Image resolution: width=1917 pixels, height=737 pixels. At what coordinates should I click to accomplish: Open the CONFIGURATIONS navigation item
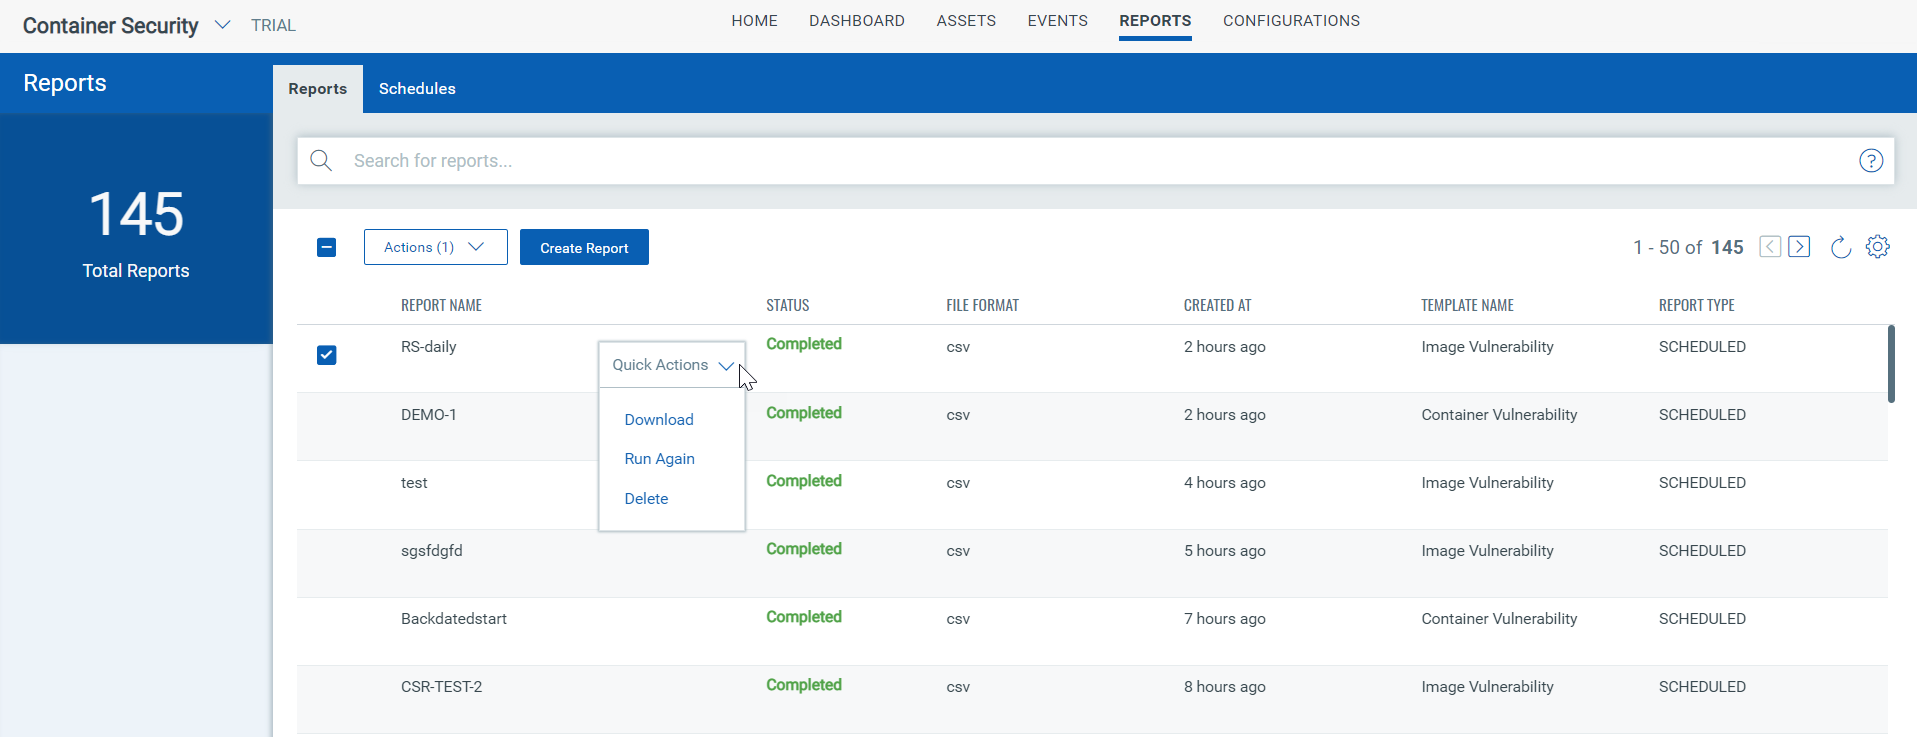tap(1291, 21)
